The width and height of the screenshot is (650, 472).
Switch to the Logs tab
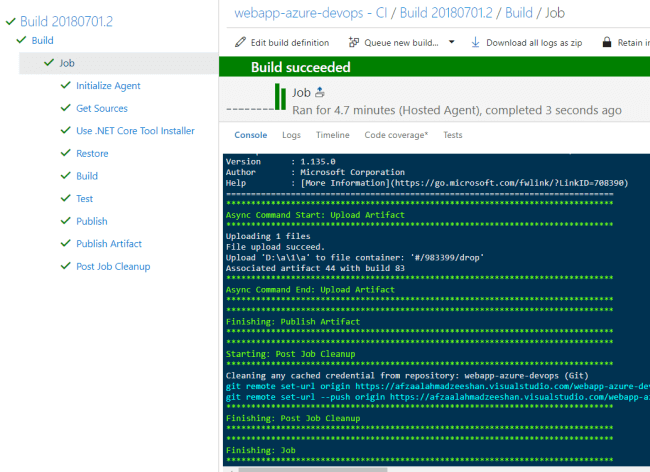291,135
